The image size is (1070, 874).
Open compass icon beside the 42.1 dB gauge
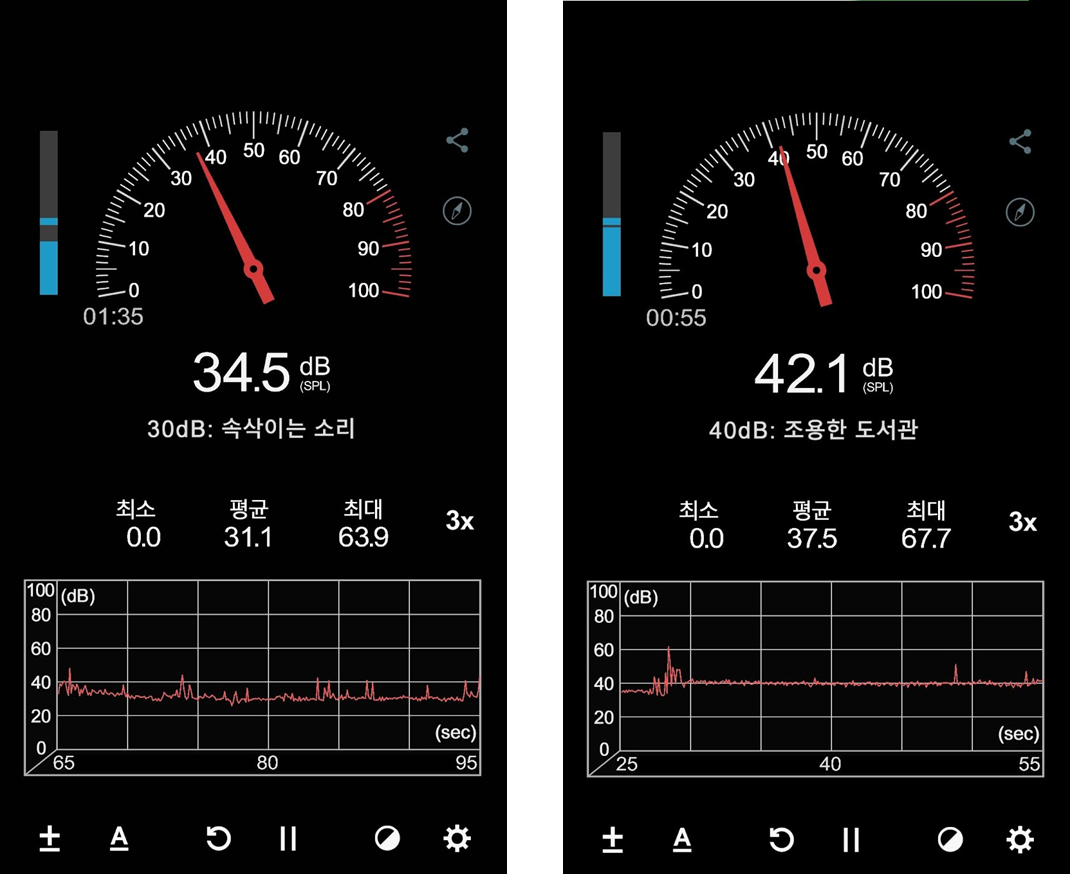[1019, 212]
